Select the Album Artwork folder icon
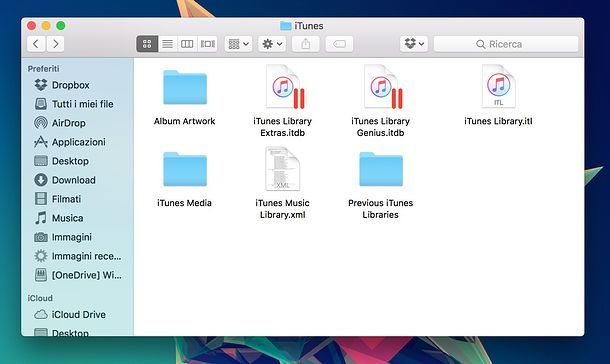This screenshot has width=610, height=364. pos(185,88)
